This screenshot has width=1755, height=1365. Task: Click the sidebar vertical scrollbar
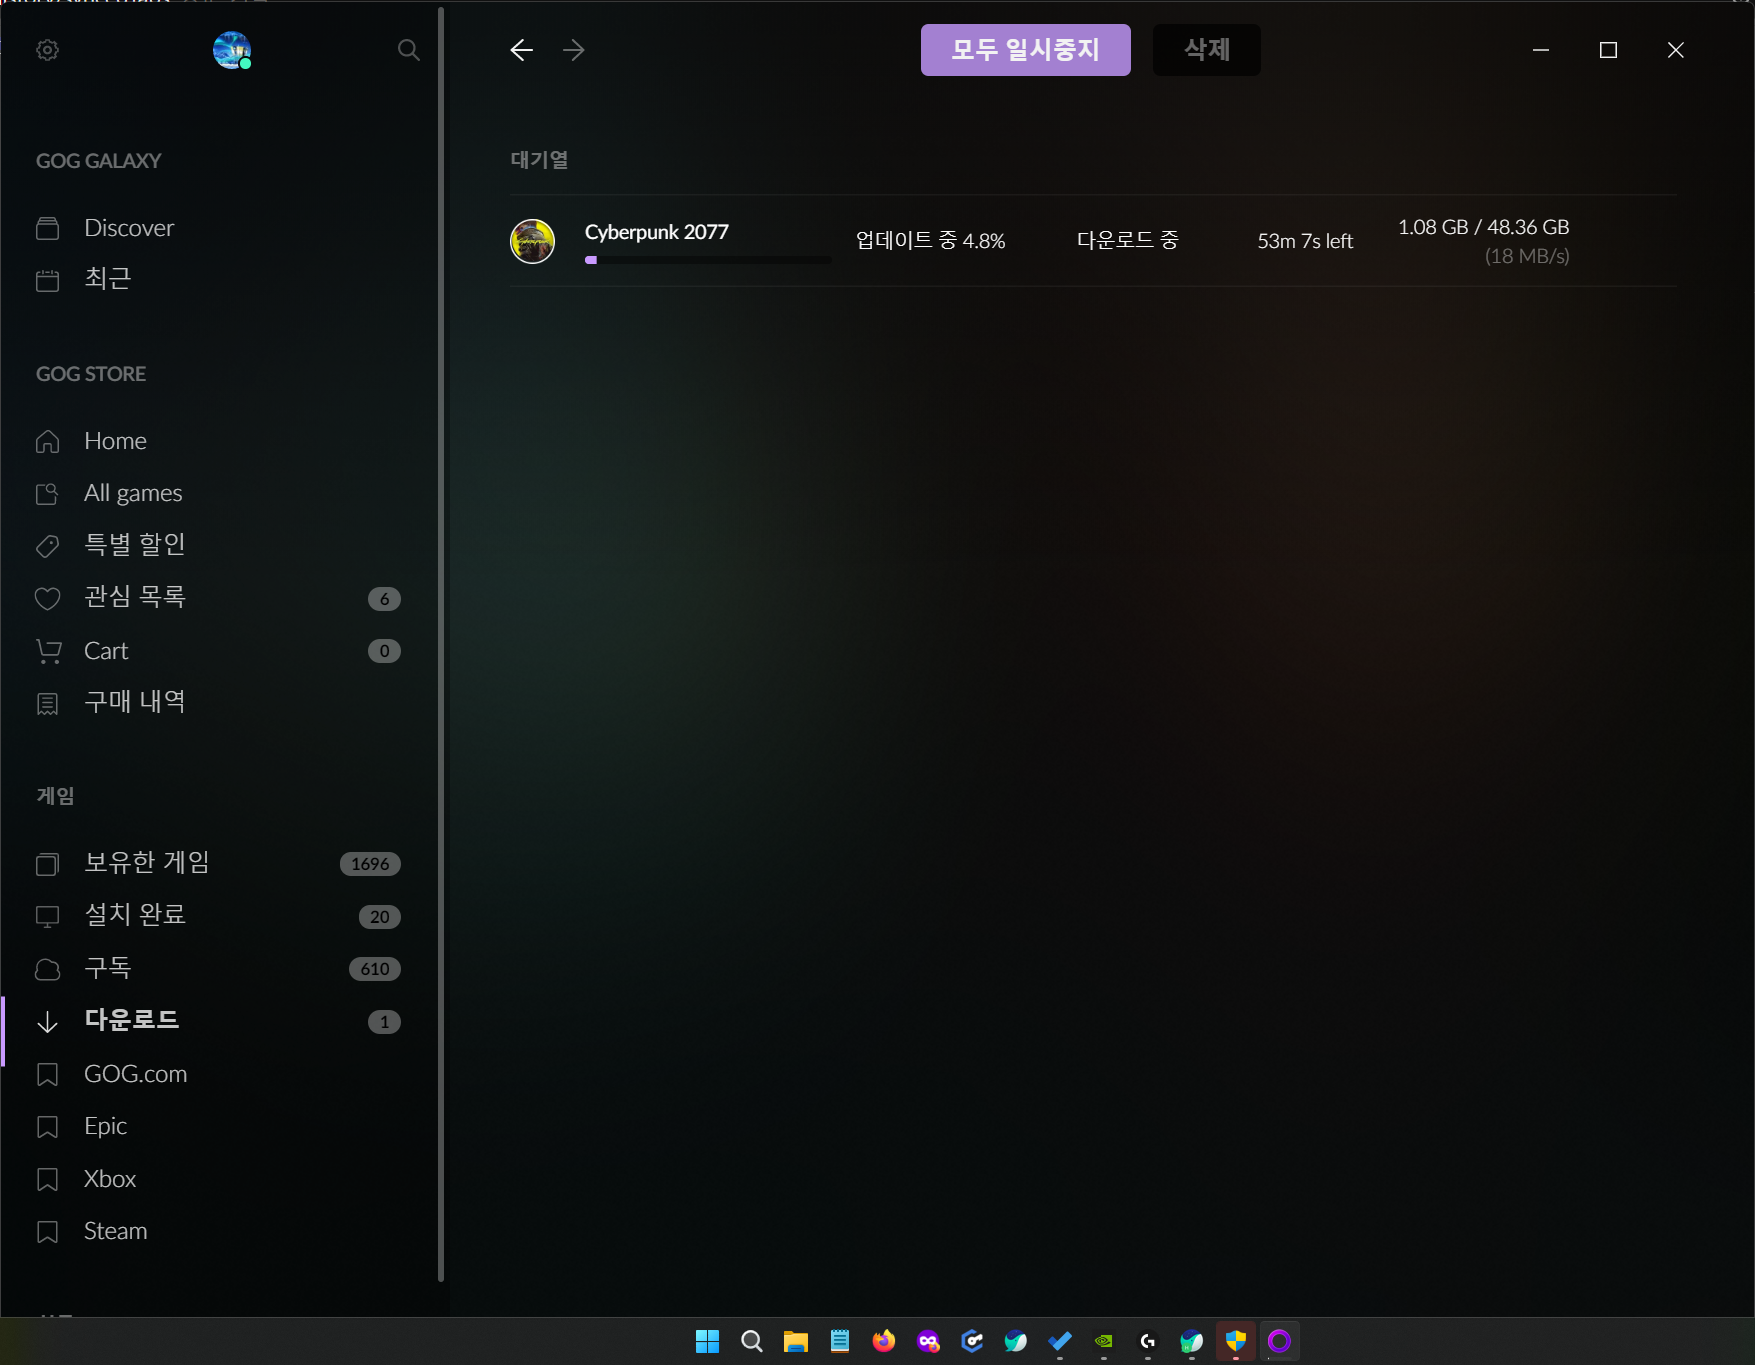441,645
